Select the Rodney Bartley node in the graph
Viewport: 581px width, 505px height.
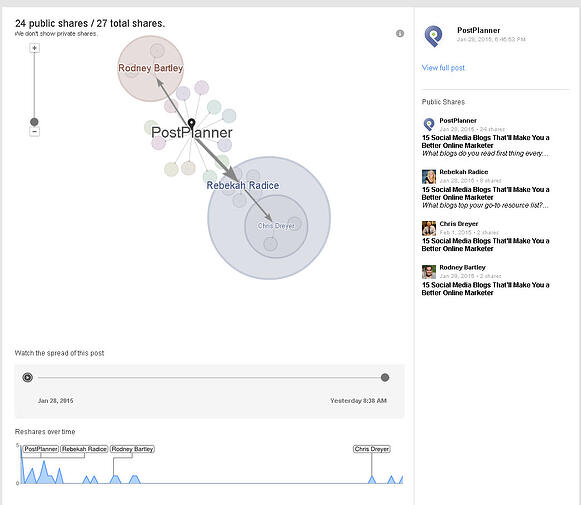click(150, 68)
